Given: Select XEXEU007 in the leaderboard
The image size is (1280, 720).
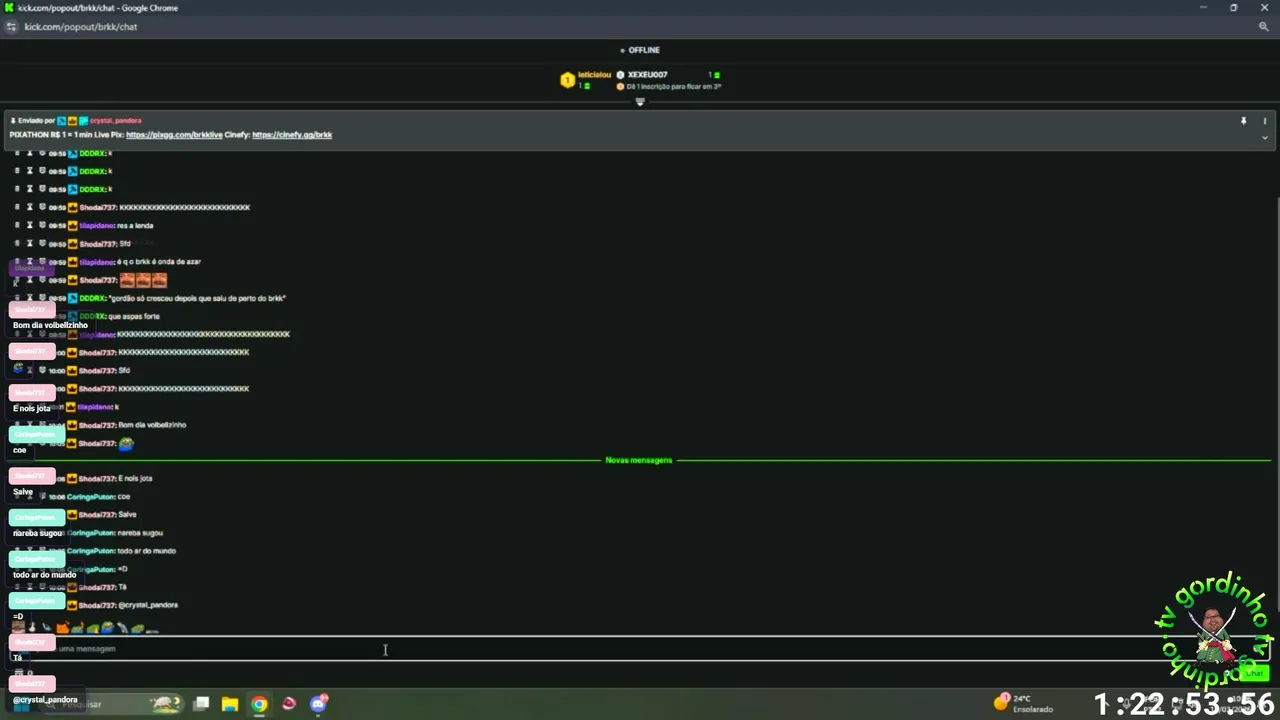Looking at the screenshot, I should pyautogui.click(x=647, y=75).
